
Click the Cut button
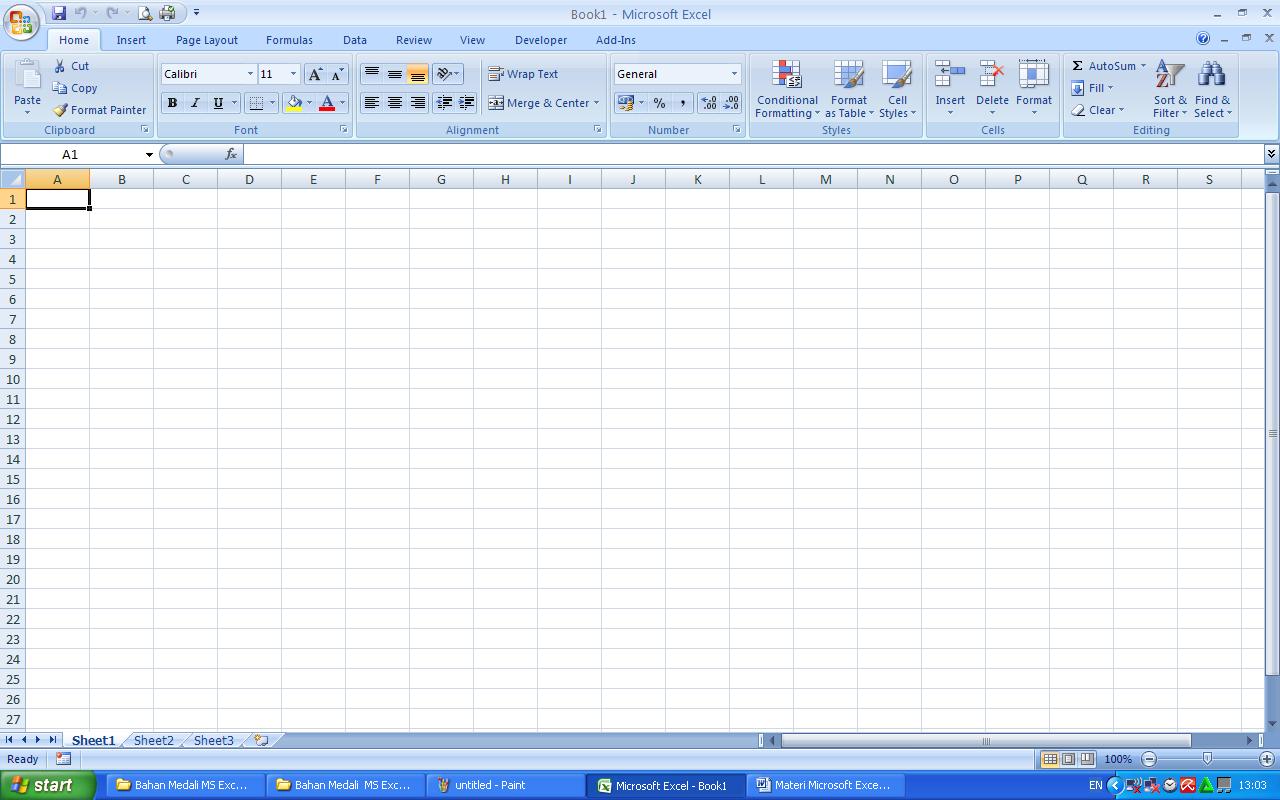(71, 66)
